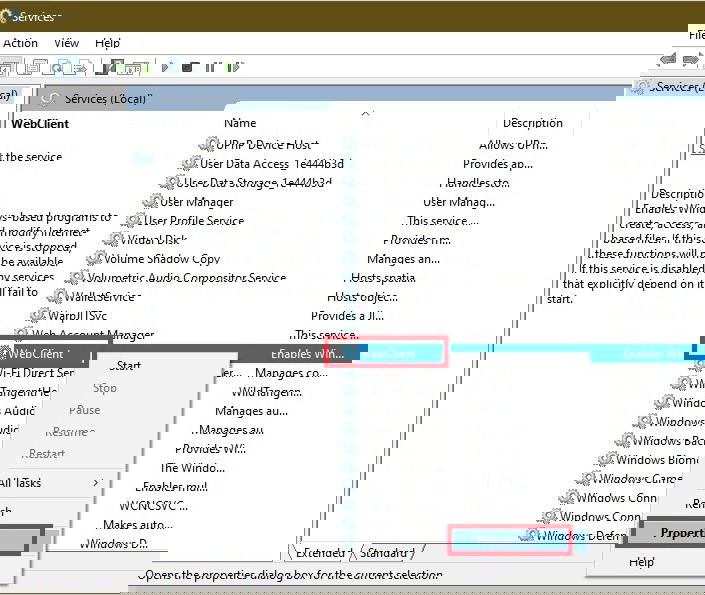Image resolution: width=705 pixels, height=595 pixels.
Task: Select the WarpJITSvc service row
Action: click(78, 315)
